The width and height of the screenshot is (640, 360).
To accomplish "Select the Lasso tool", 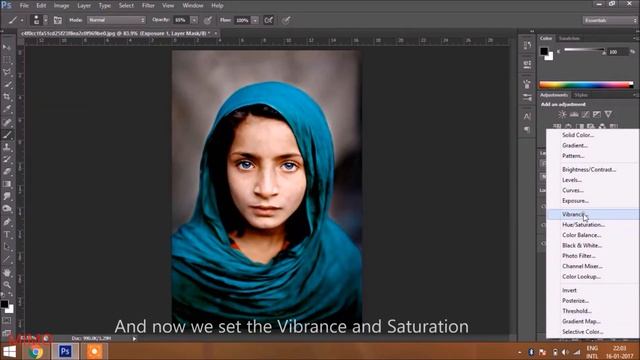I will point(7,72).
